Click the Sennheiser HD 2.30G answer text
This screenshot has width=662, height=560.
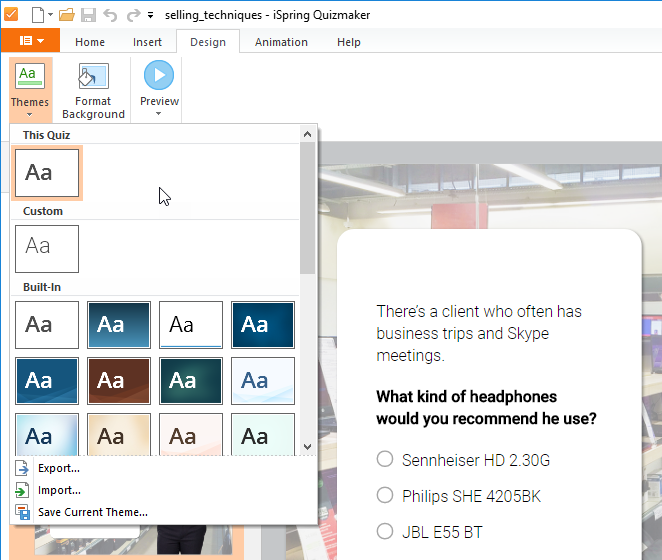pos(476,460)
